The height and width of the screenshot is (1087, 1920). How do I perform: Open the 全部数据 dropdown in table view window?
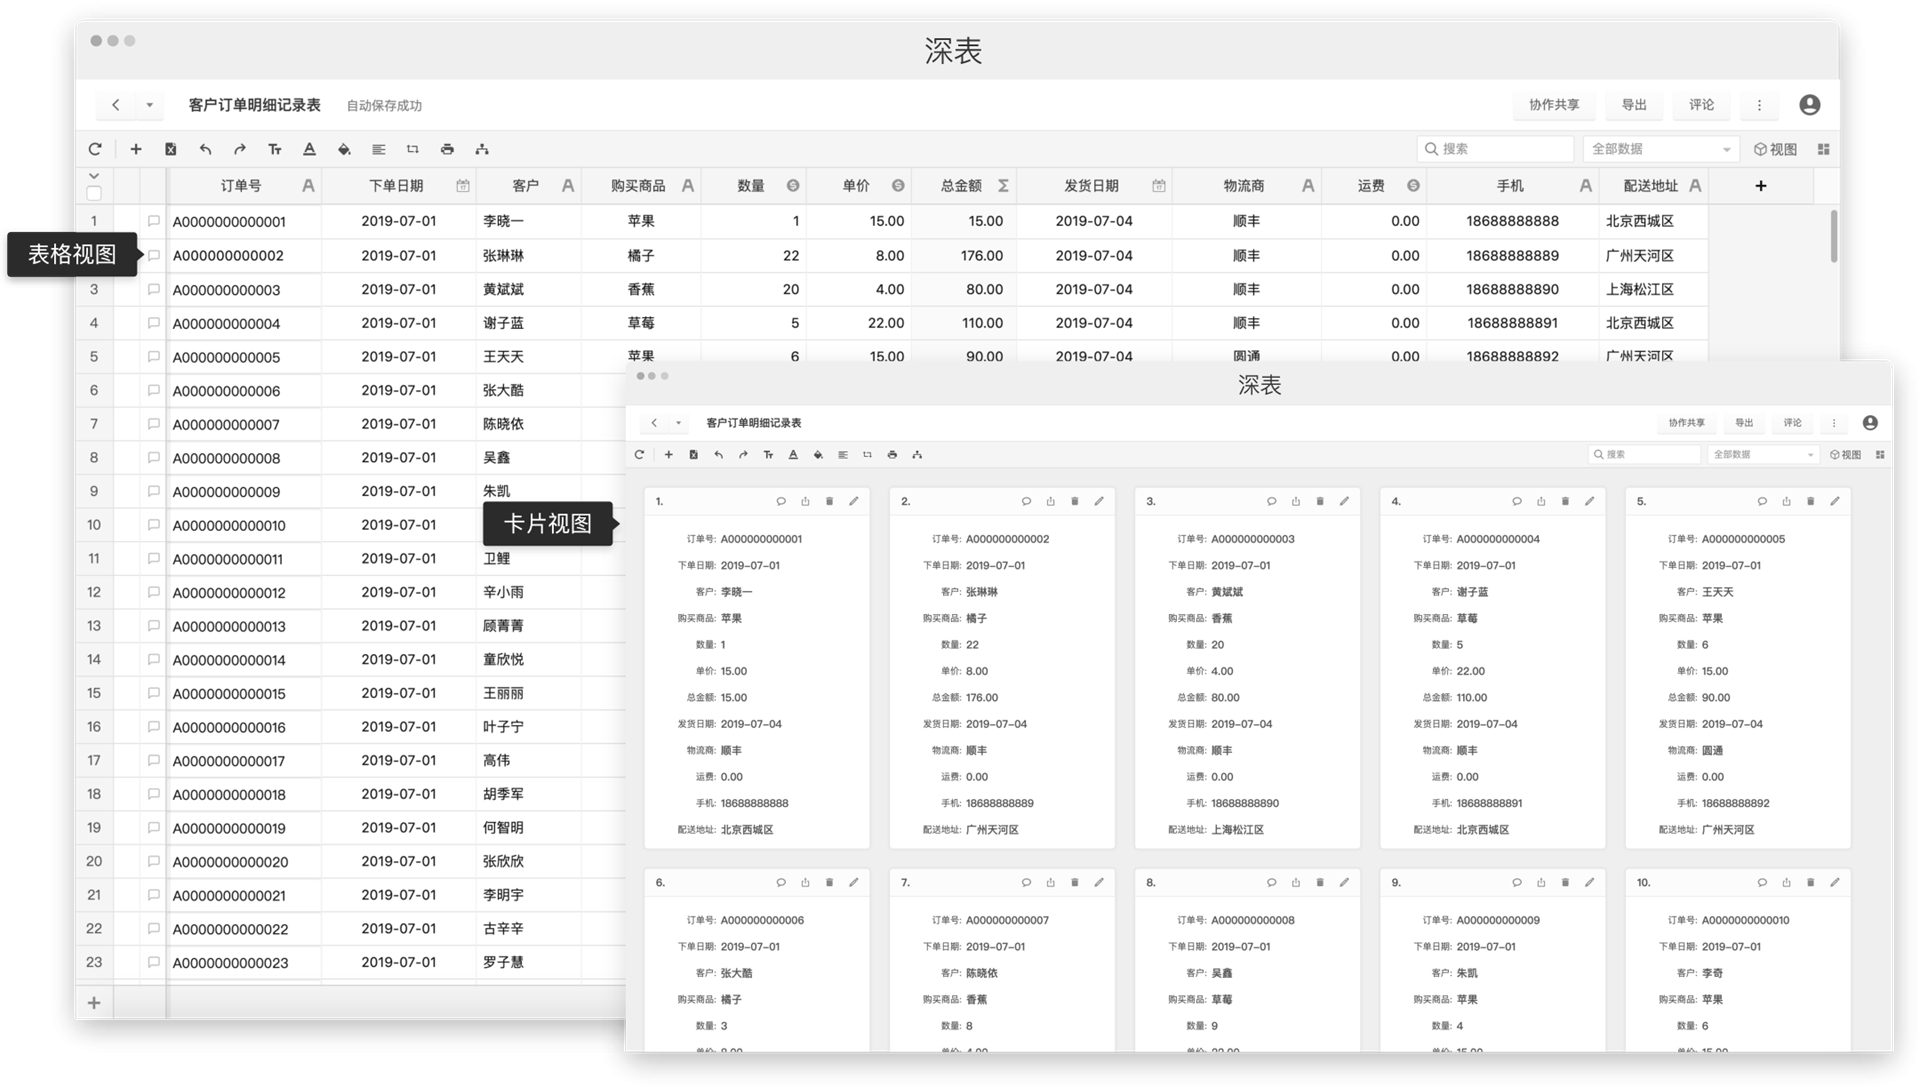(x=1661, y=149)
